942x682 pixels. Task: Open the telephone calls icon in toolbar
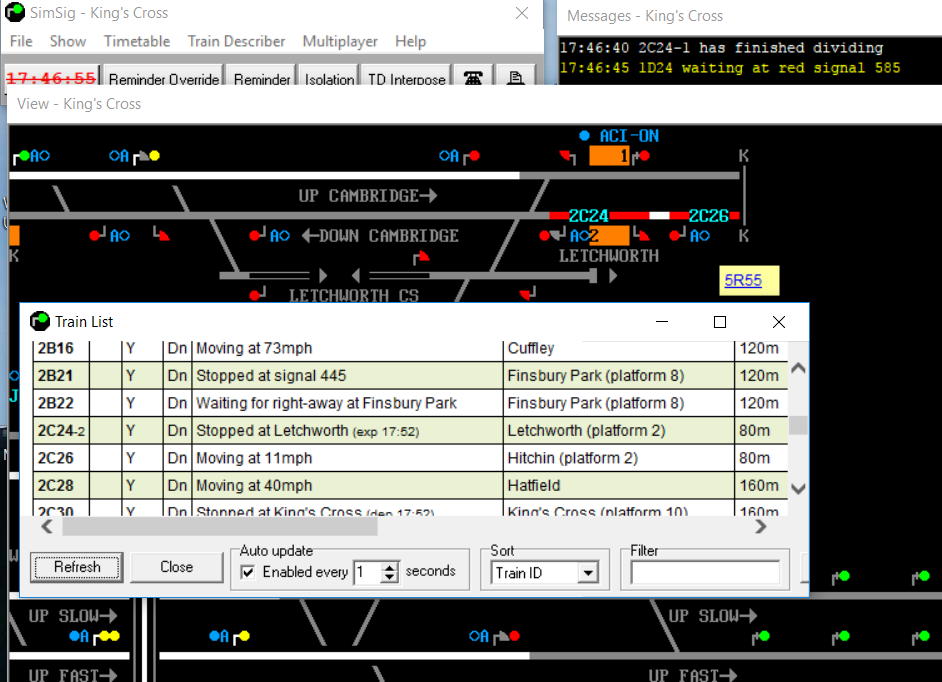473,78
